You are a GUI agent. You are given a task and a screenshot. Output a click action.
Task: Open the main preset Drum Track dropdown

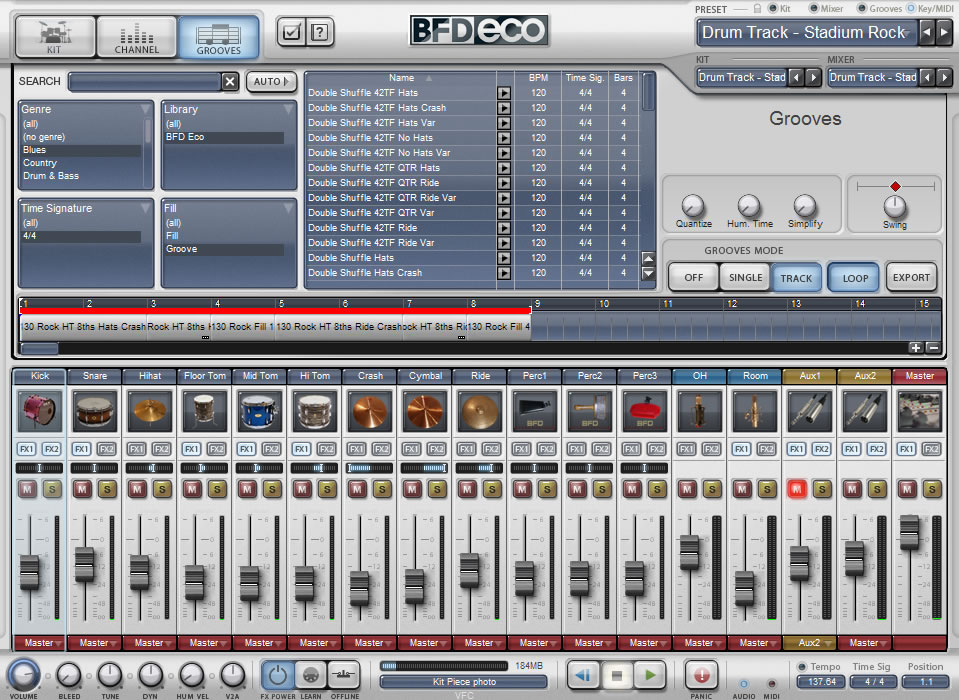(x=806, y=32)
